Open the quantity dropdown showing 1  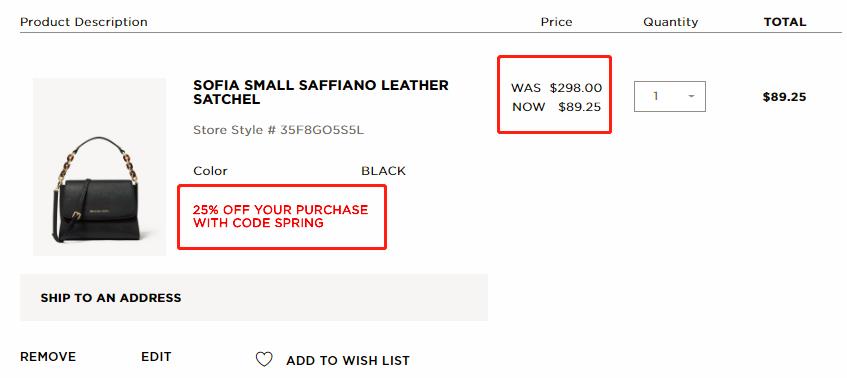point(670,97)
